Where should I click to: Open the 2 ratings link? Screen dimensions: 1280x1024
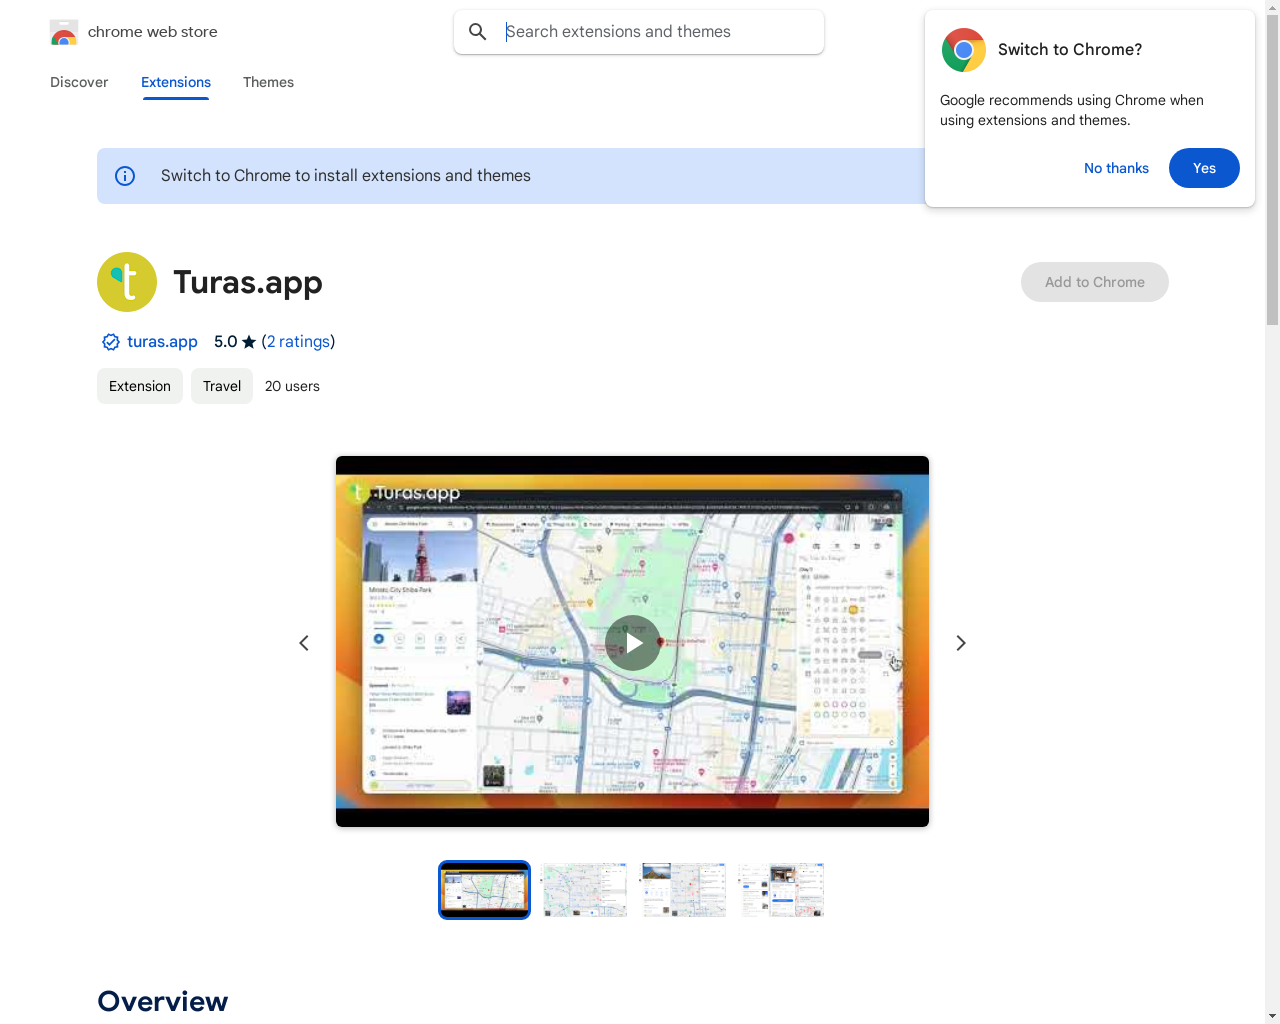(298, 342)
